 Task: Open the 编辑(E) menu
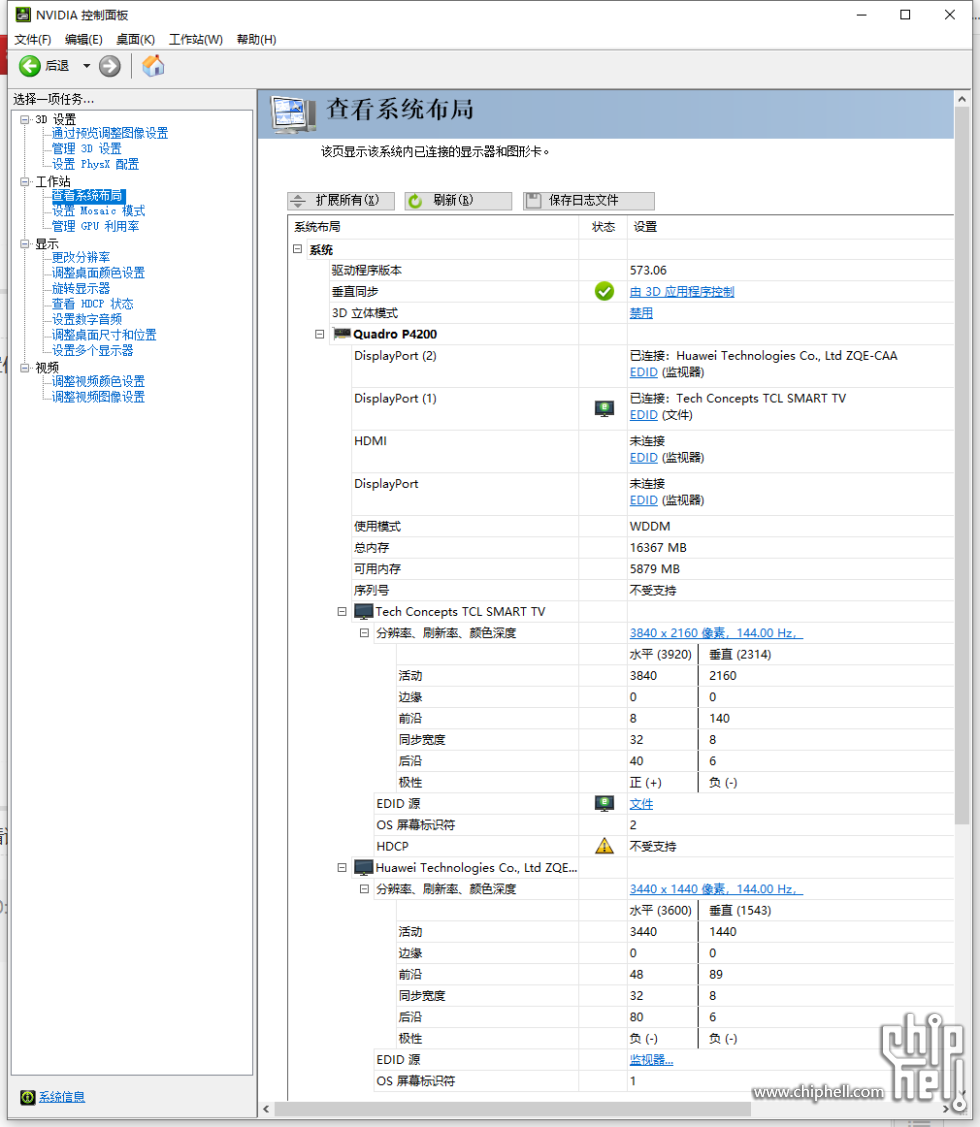point(83,40)
